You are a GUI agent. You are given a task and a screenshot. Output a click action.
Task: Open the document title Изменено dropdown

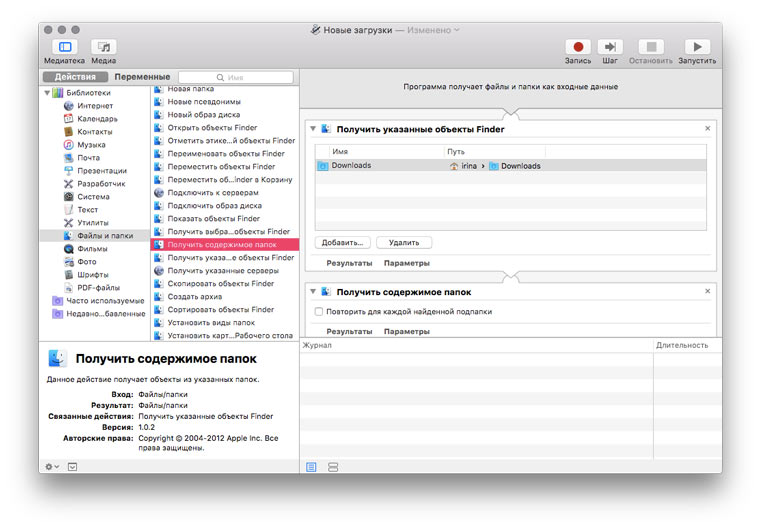click(433, 30)
